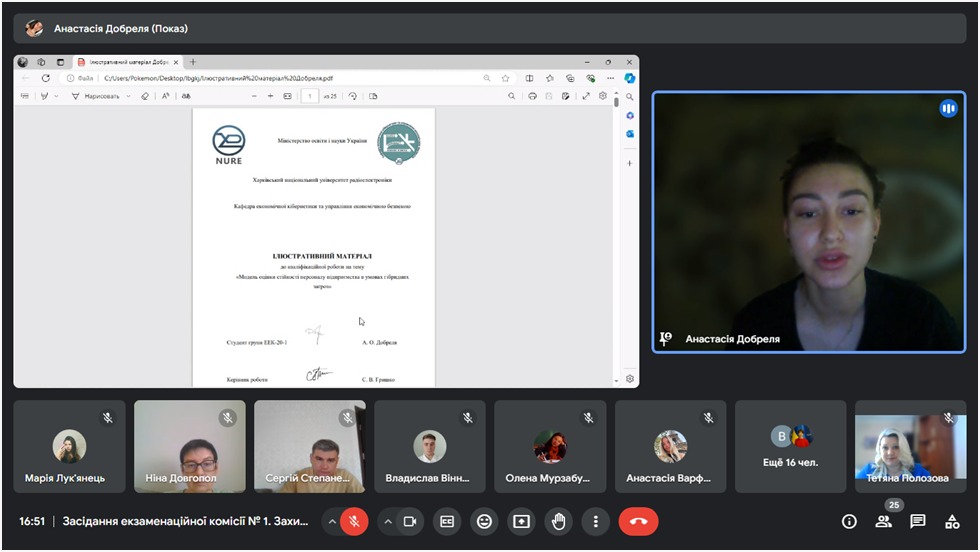Click the present screen icon
Screen dimensions: 980x552
click(521, 521)
